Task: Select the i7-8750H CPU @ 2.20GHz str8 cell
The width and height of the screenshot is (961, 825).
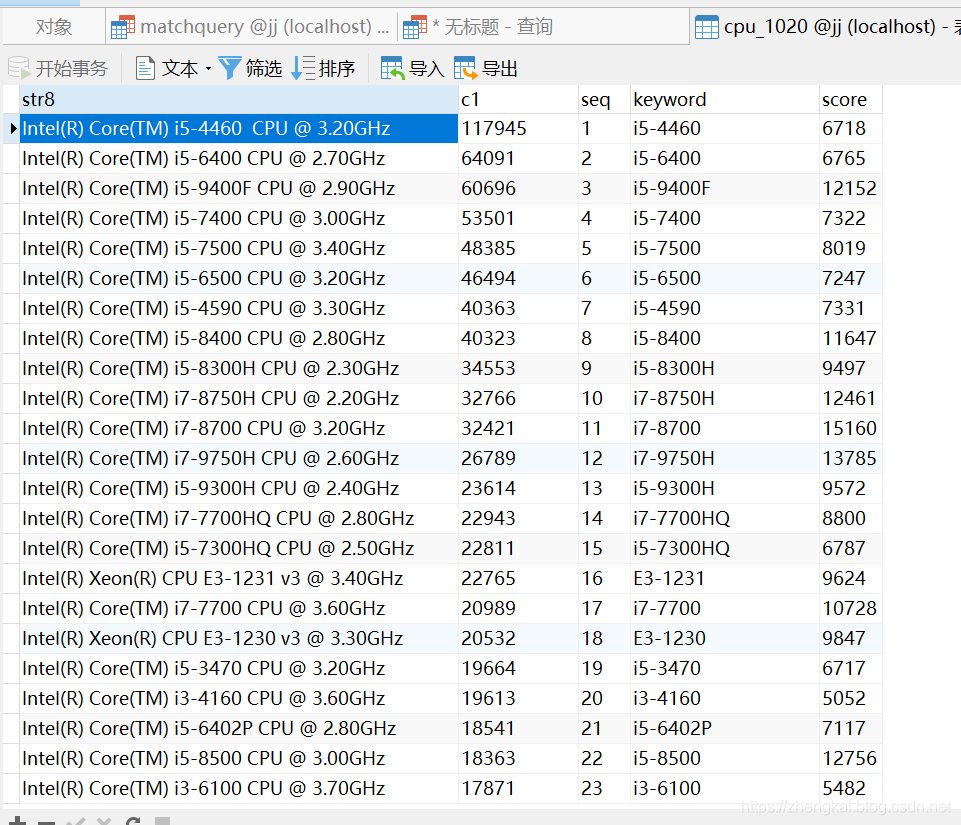Action: pos(239,398)
